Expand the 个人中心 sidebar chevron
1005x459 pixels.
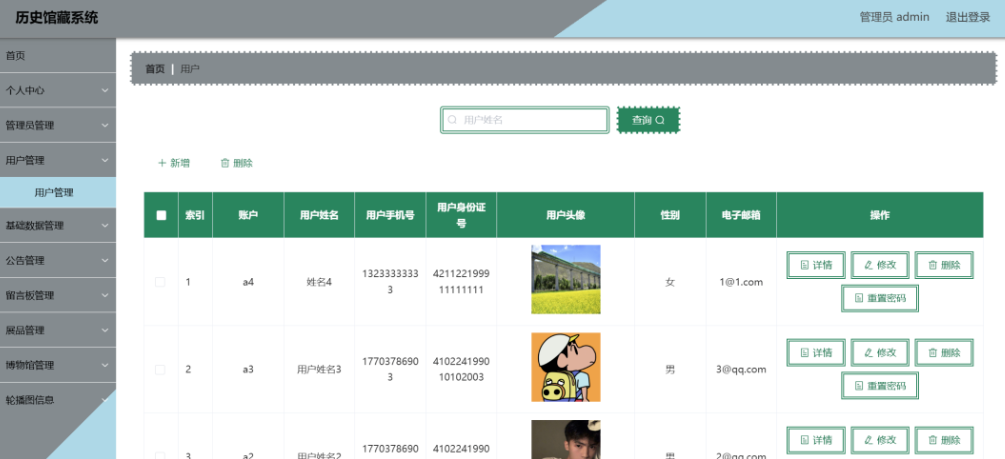(105, 90)
